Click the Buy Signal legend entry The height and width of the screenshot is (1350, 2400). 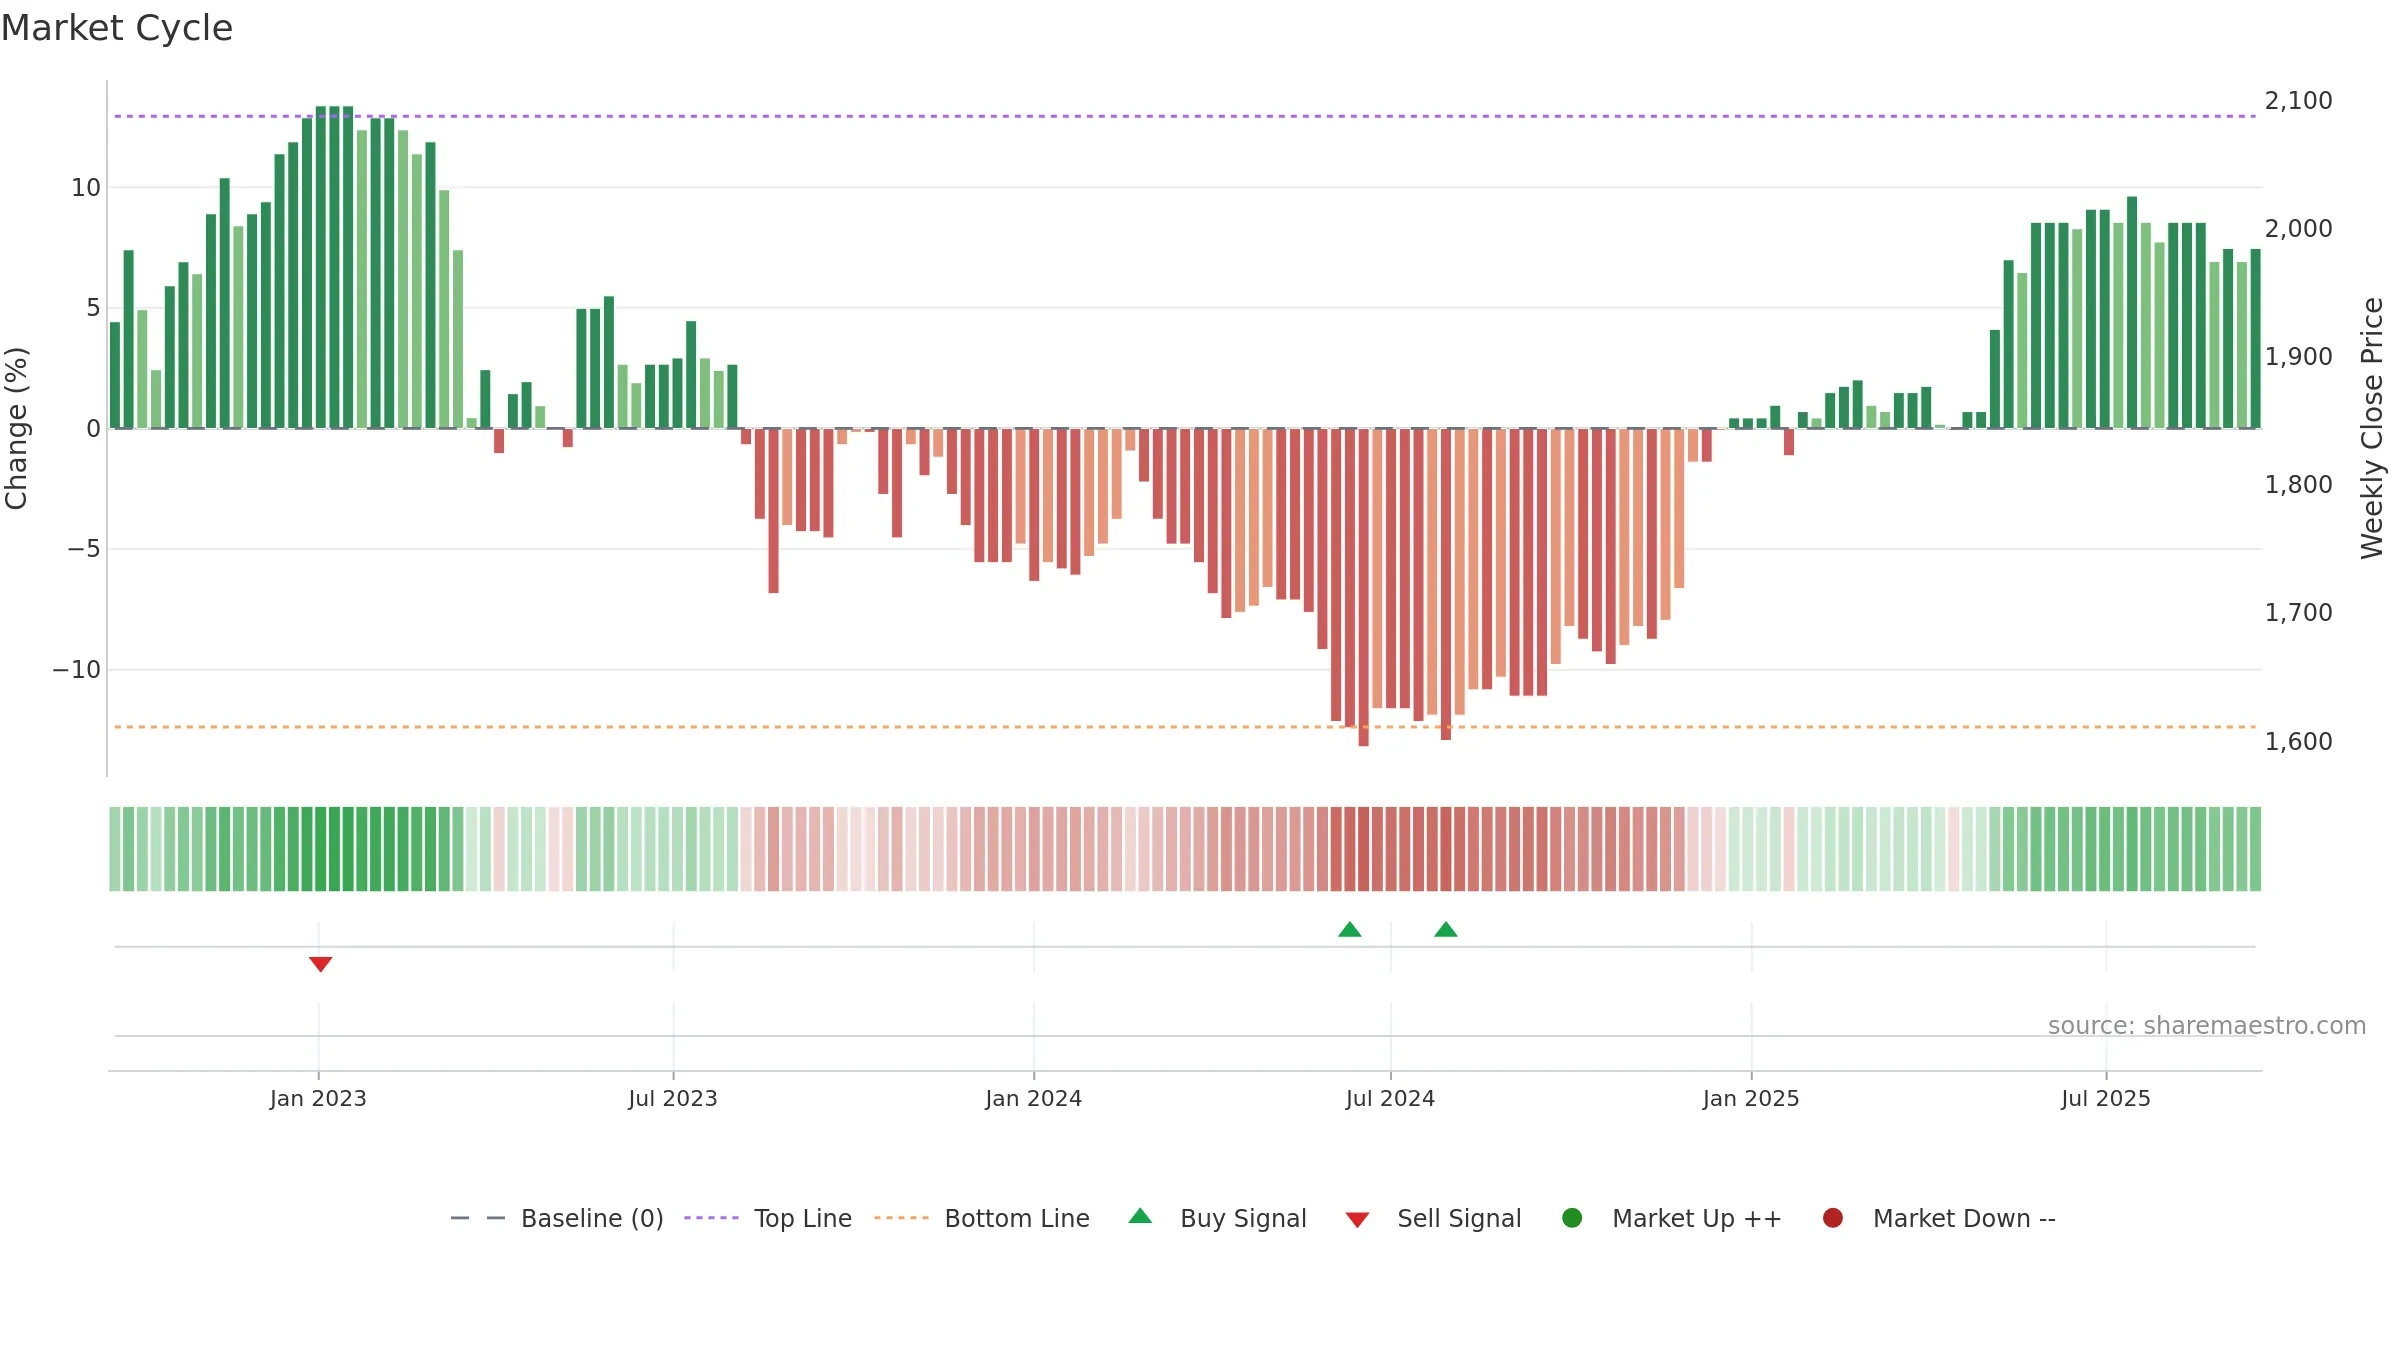[1217, 1218]
